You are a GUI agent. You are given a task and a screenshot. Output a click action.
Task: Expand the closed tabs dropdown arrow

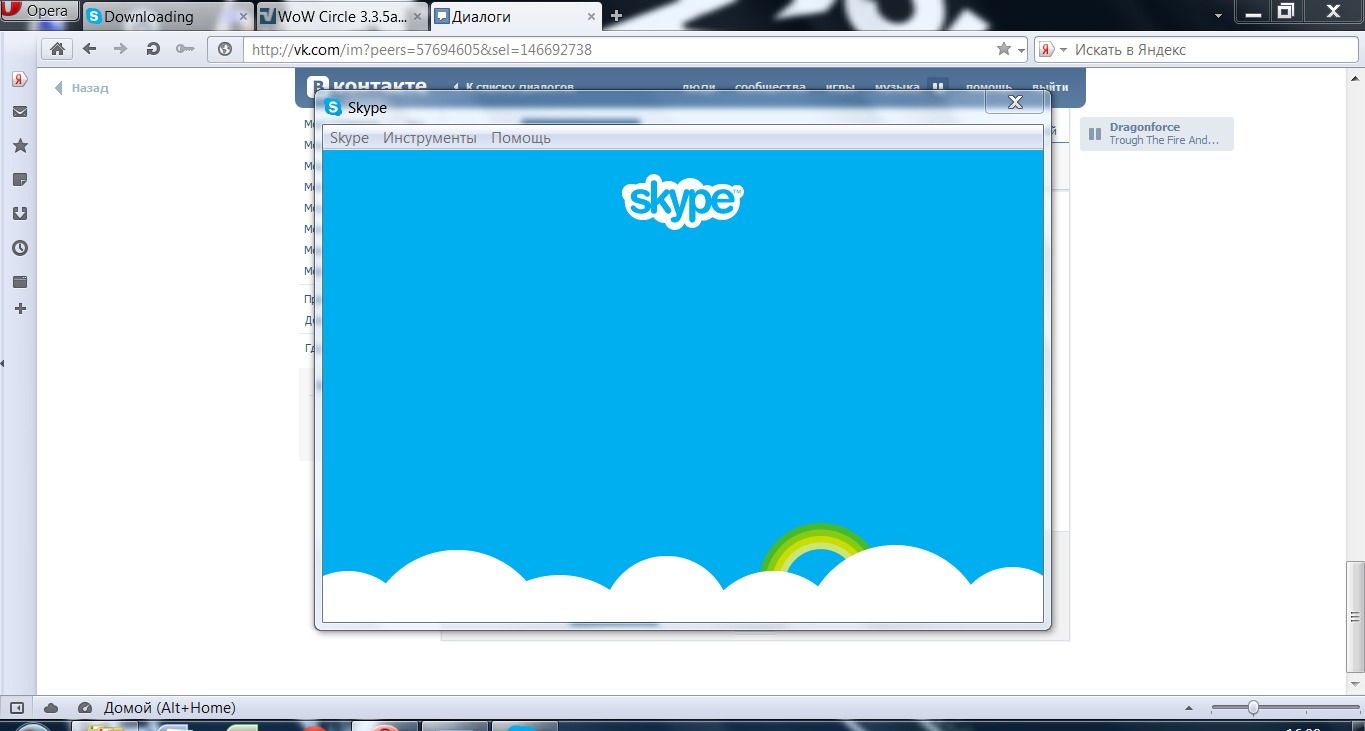tap(1218, 16)
